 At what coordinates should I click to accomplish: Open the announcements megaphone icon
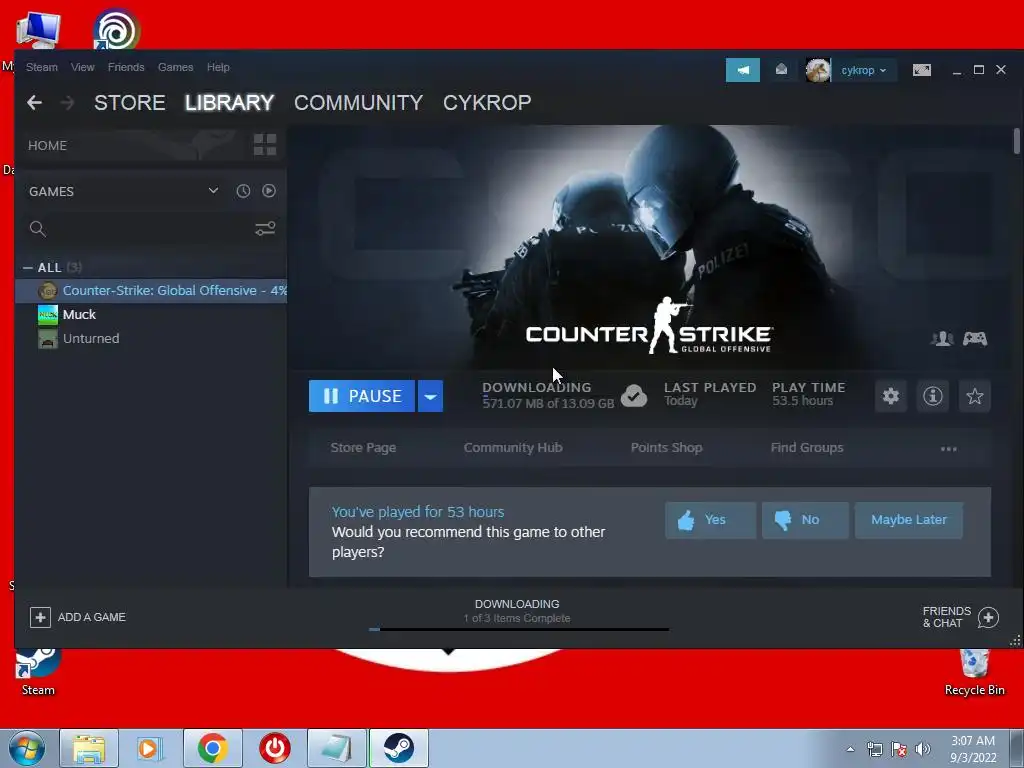[x=743, y=70]
